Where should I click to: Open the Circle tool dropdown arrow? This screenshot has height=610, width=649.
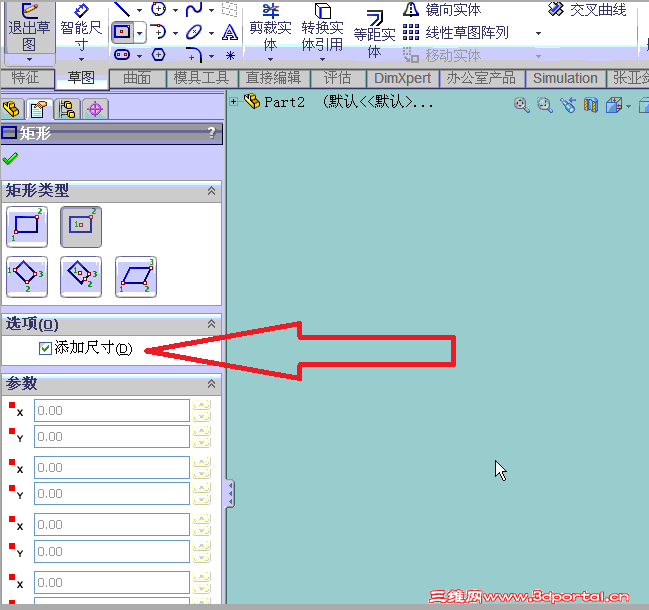click(x=175, y=10)
